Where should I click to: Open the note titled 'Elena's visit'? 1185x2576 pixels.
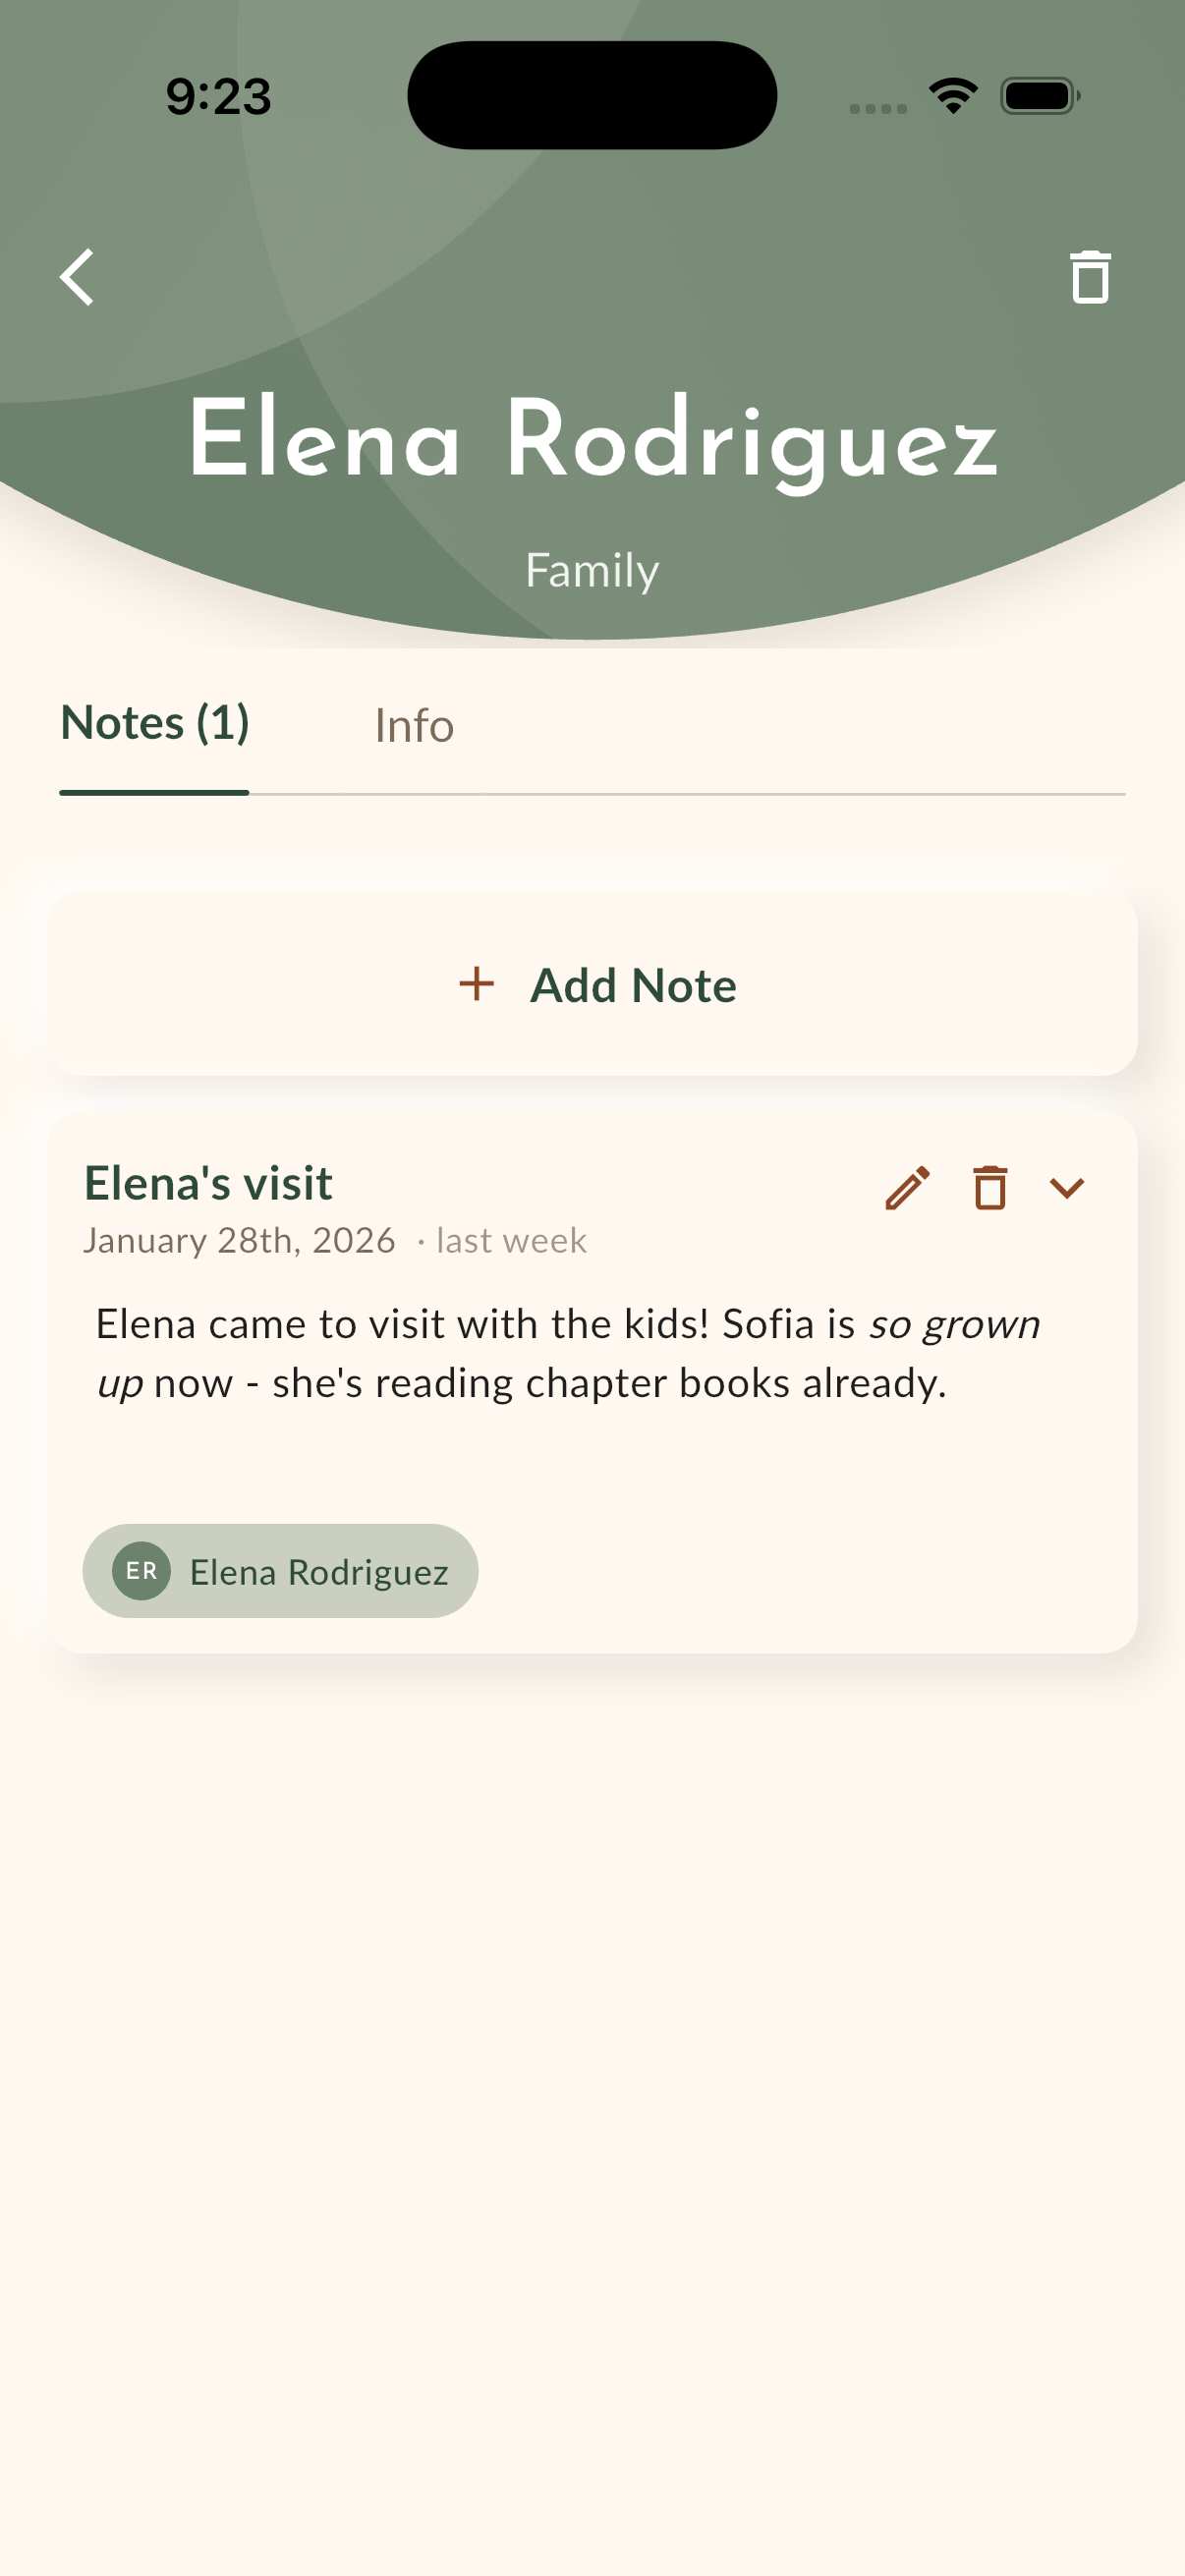(x=209, y=1183)
